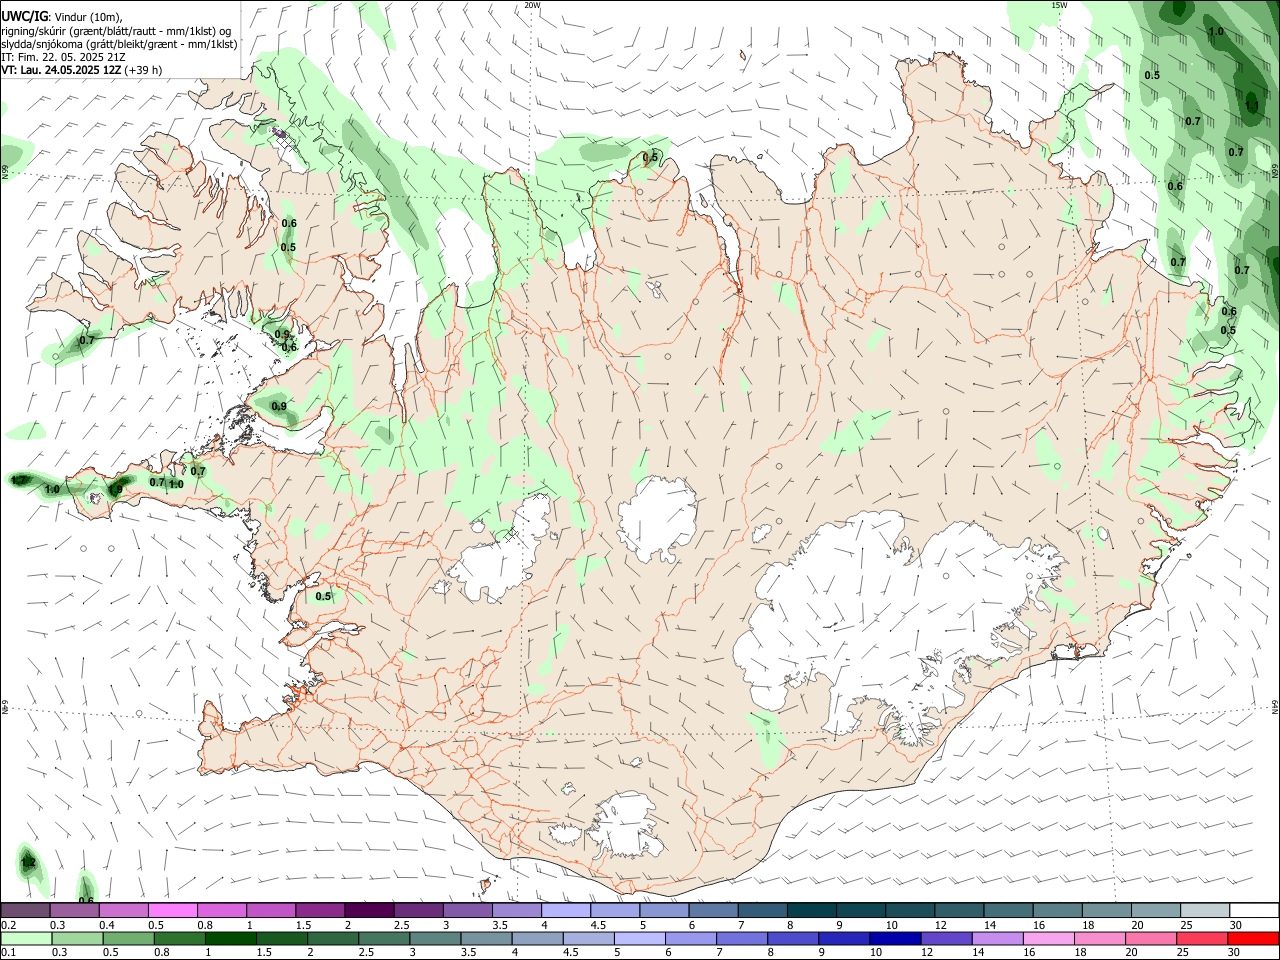Image resolution: width=1280 pixels, height=960 pixels.
Task: Pick the darkest purple 2 swatch in upper legend
Action: click(369, 911)
